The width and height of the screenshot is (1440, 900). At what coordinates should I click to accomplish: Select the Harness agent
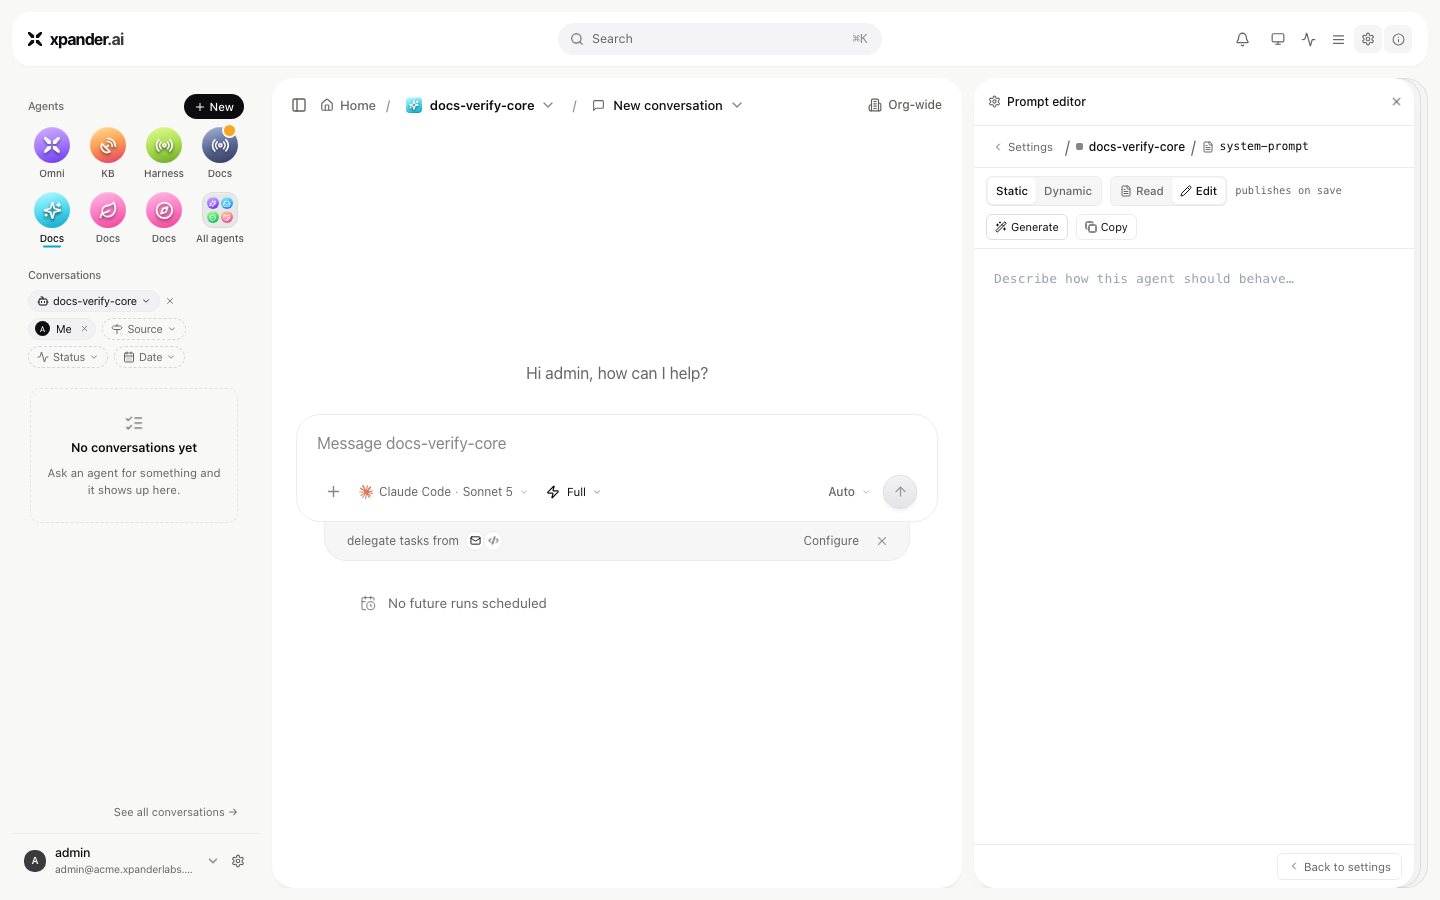164,153
